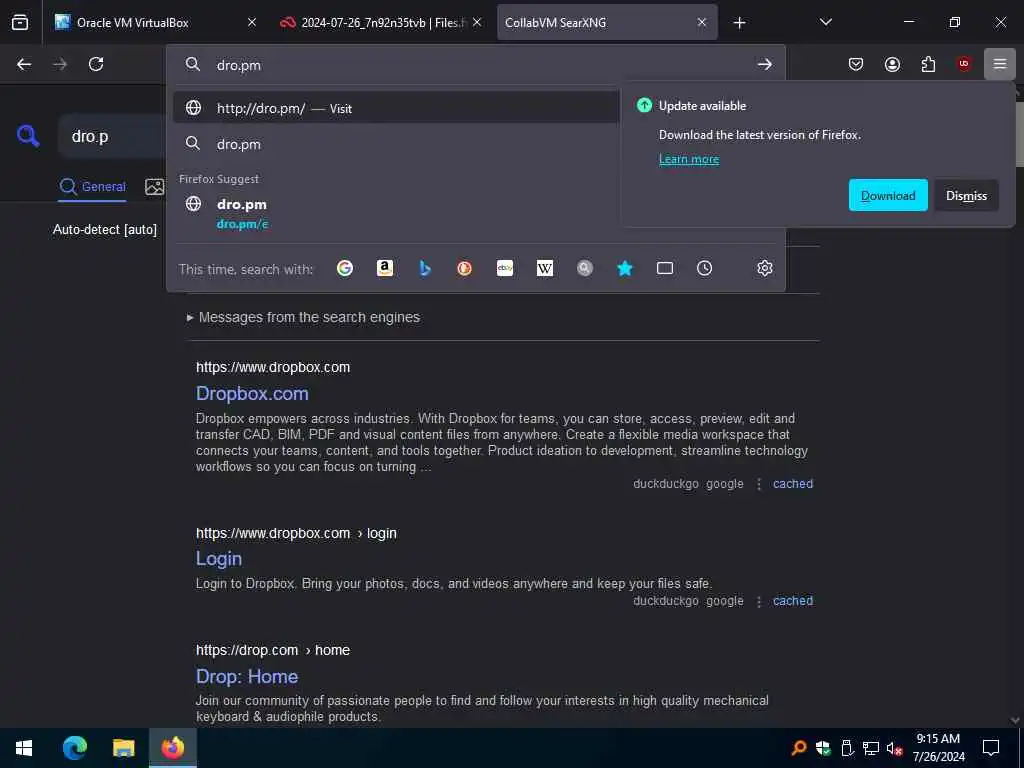This screenshot has height=768, width=1024.
Task: Expand list all tabs chevron
Action: (x=825, y=22)
